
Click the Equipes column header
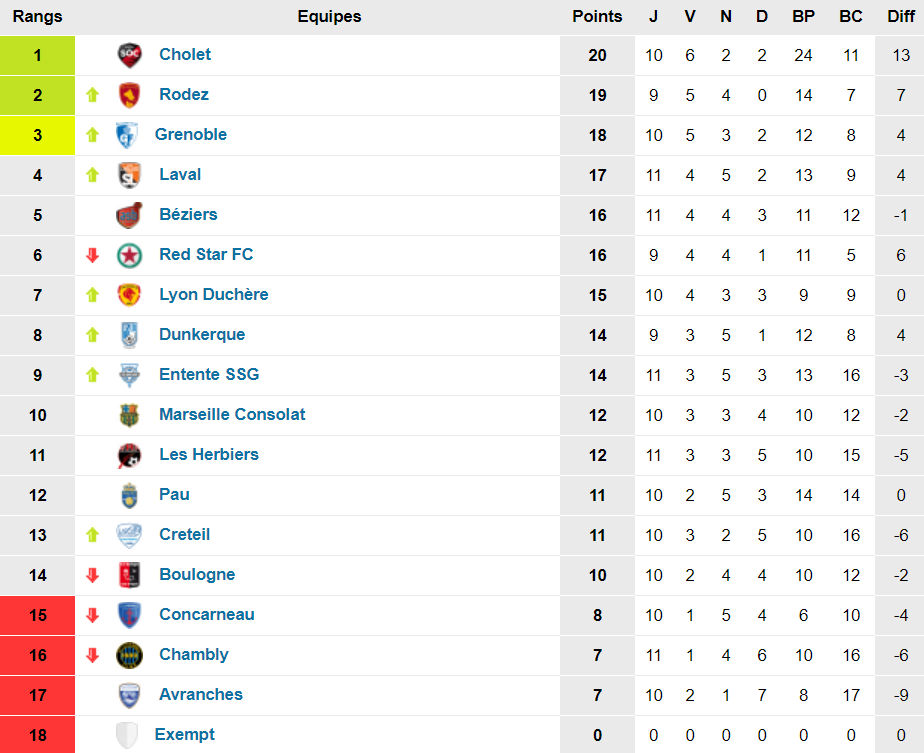click(x=329, y=16)
